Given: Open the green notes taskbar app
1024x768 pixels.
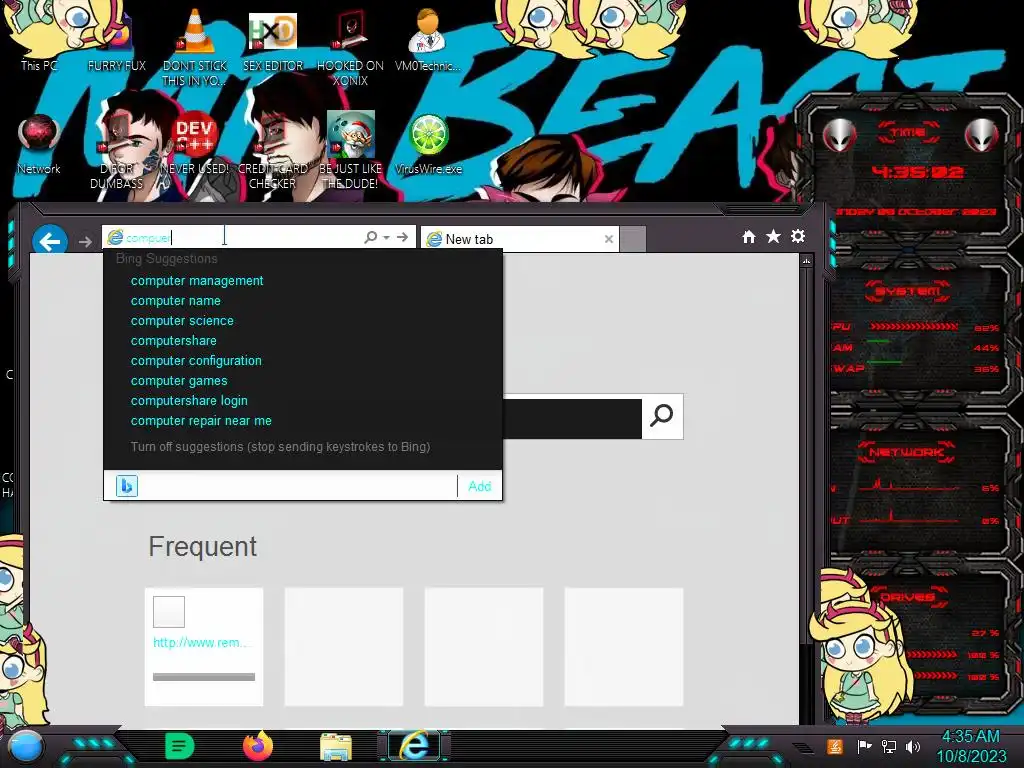Looking at the screenshot, I should pos(179,746).
